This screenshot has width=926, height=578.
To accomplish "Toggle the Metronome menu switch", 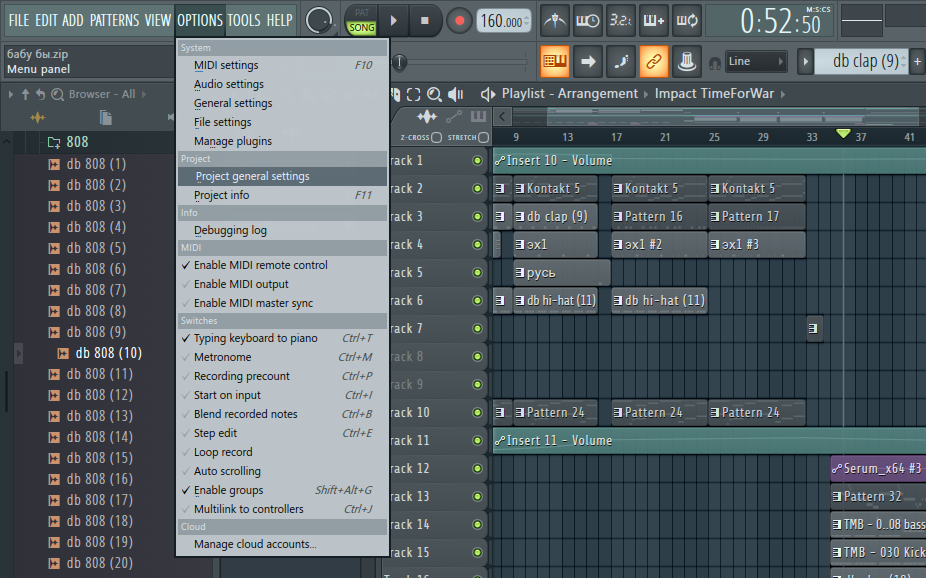I will pyautogui.click(x=283, y=357).
